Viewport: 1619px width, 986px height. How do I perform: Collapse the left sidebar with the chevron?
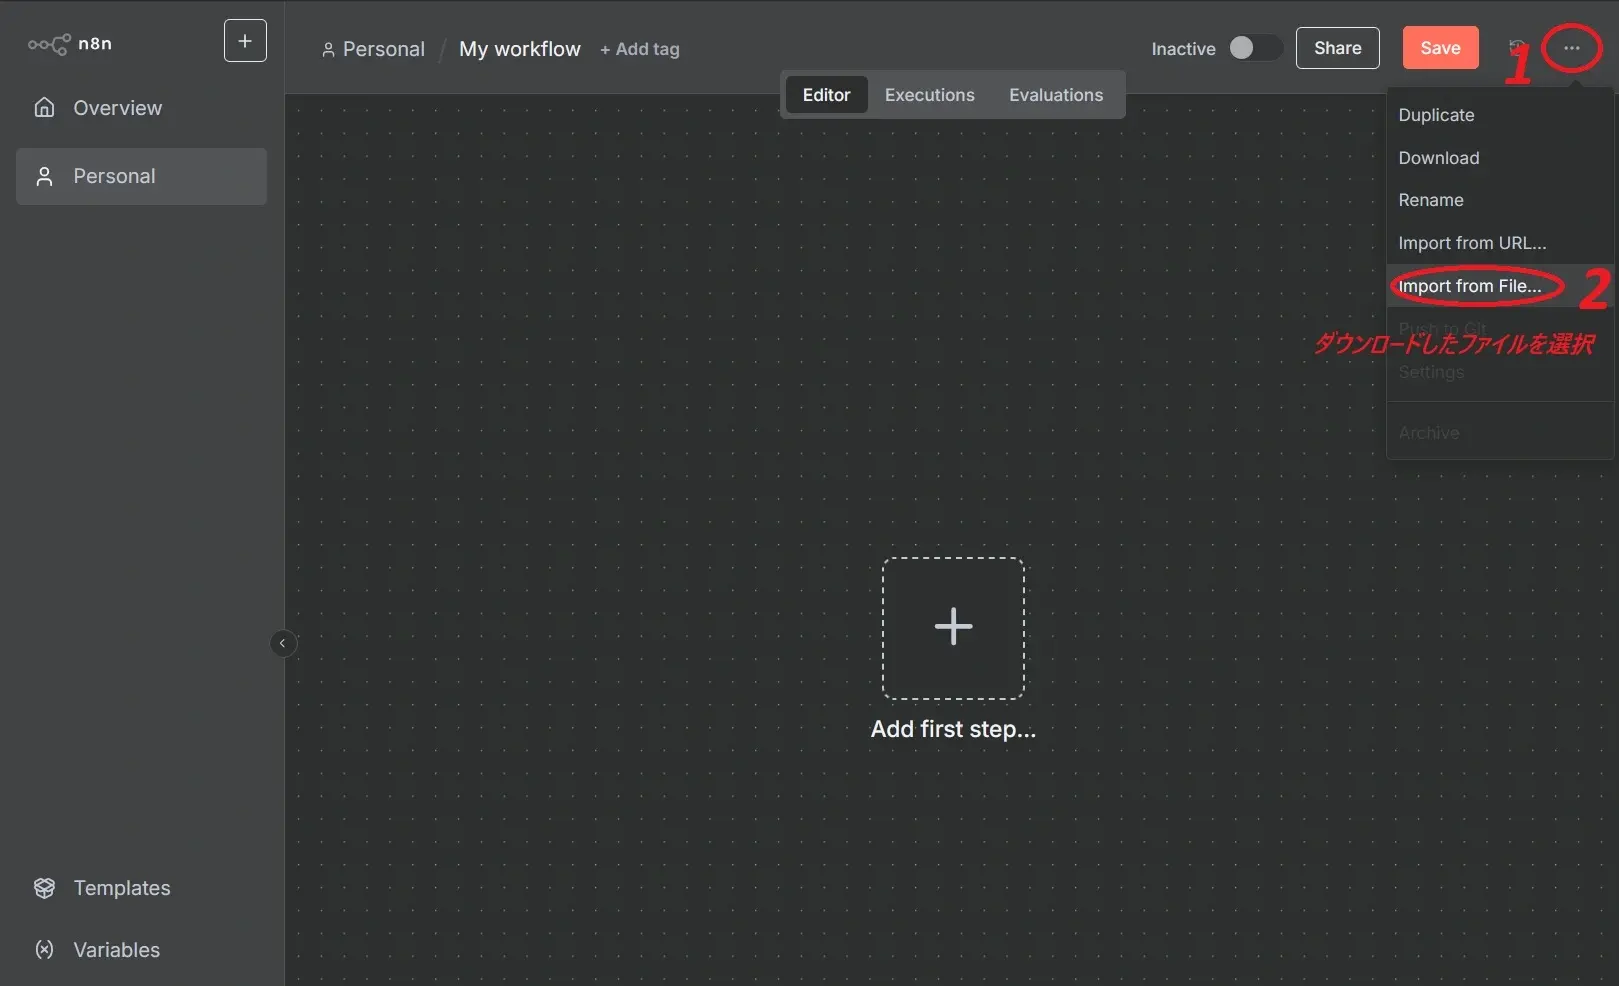click(283, 643)
